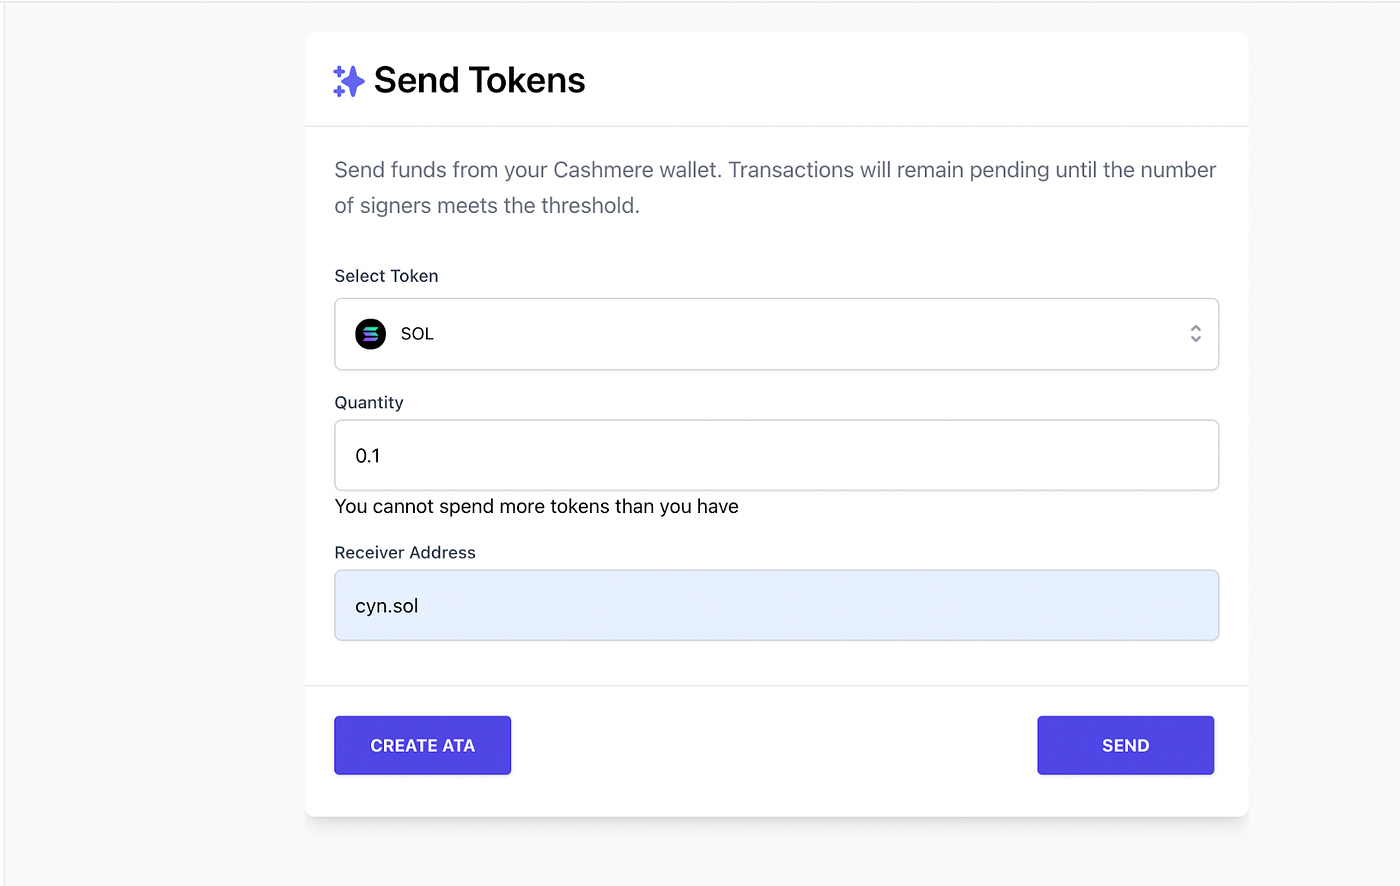Click the Quantity input field
This screenshot has height=886, width=1400.
click(776, 456)
